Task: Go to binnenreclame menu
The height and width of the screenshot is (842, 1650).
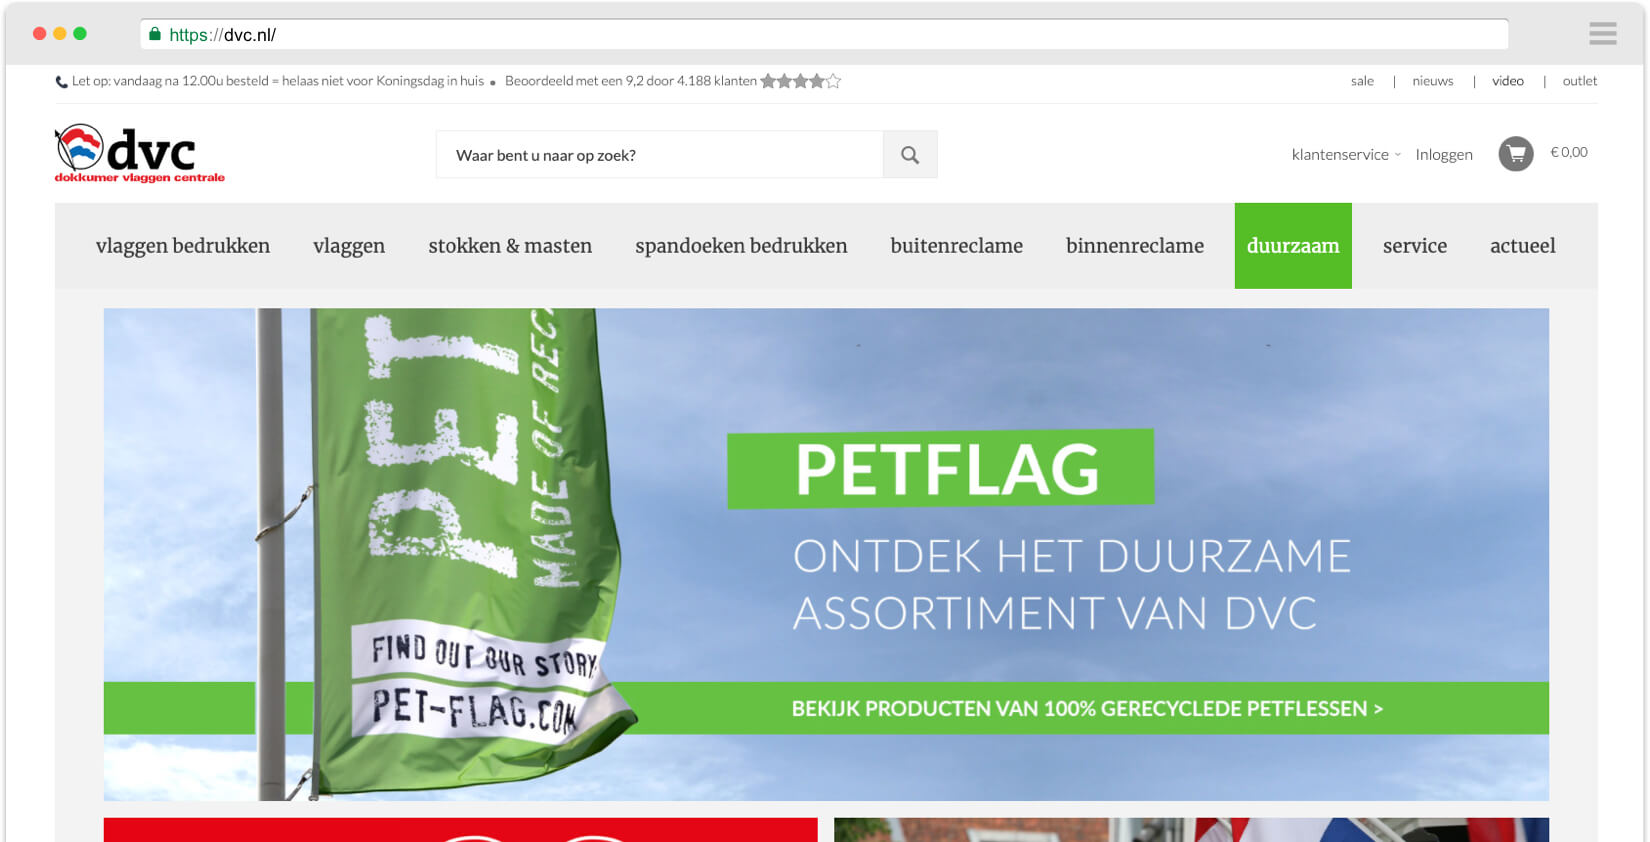Action: click(1135, 246)
